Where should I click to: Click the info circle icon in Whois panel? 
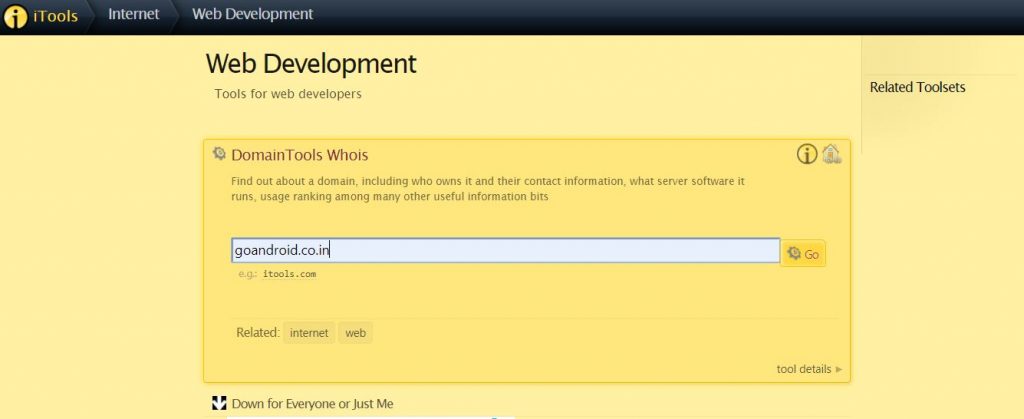pos(807,154)
